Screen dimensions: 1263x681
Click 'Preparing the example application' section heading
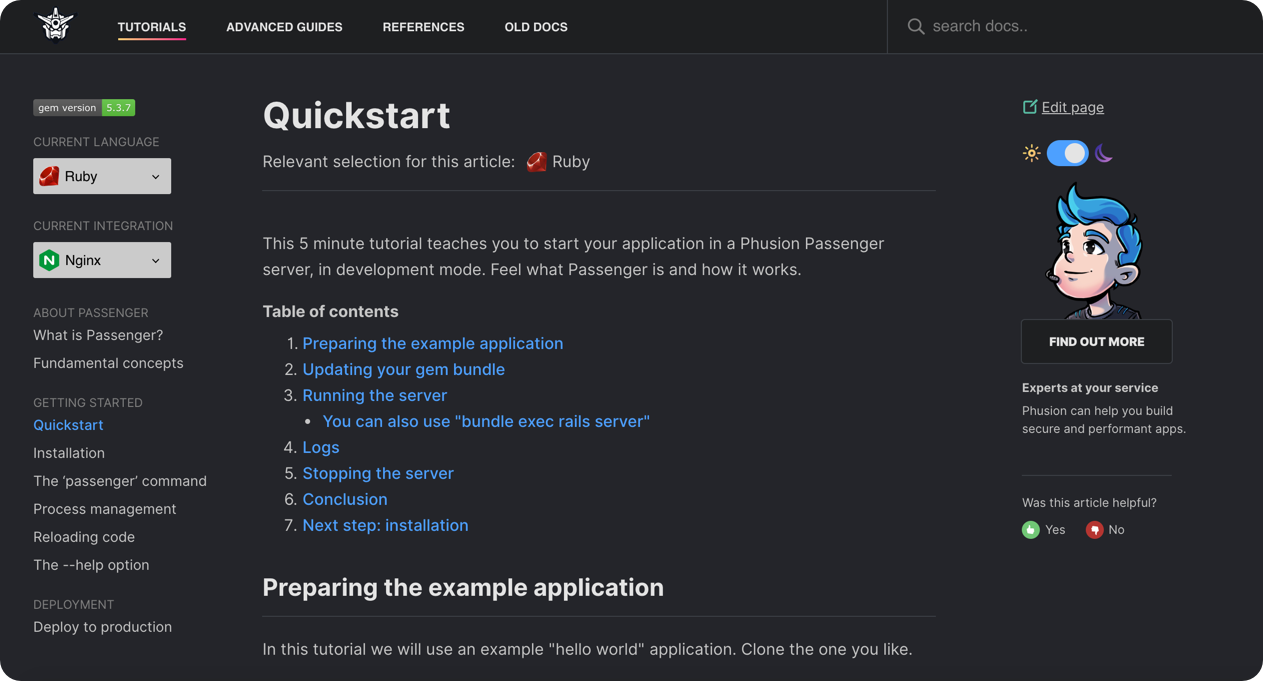tap(463, 587)
